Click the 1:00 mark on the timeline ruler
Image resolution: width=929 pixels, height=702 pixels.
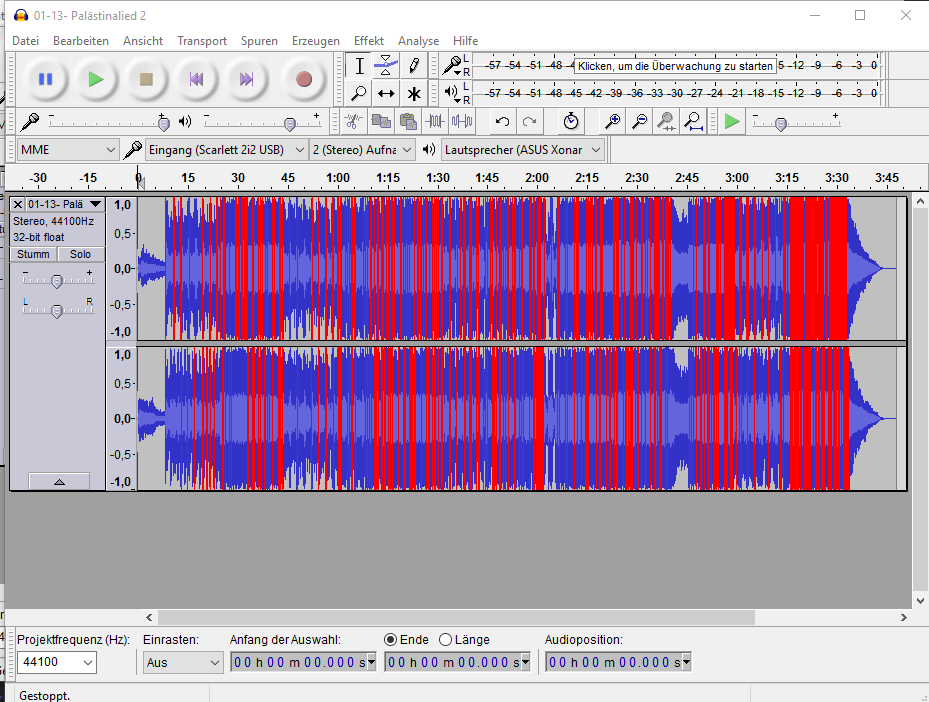click(337, 178)
